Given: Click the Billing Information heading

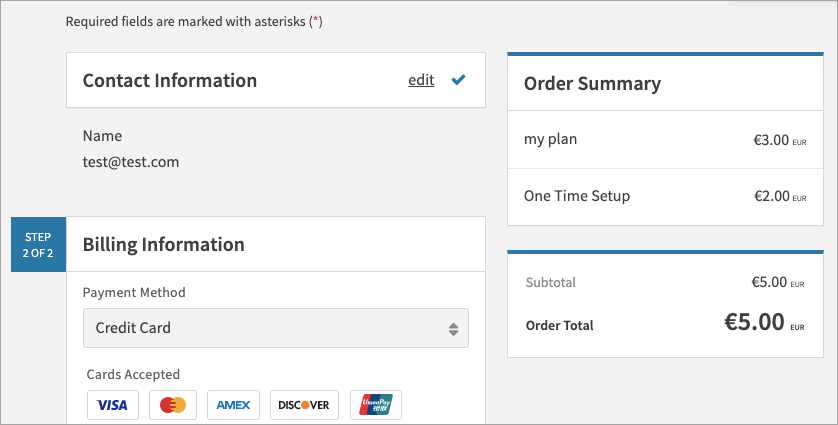Looking at the screenshot, I should click(x=163, y=244).
